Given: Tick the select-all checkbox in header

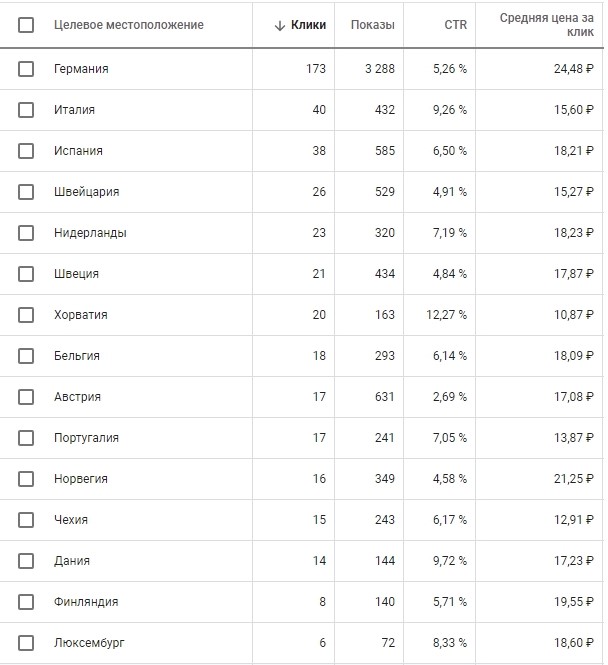Looking at the screenshot, I should click(x=26, y=25).
